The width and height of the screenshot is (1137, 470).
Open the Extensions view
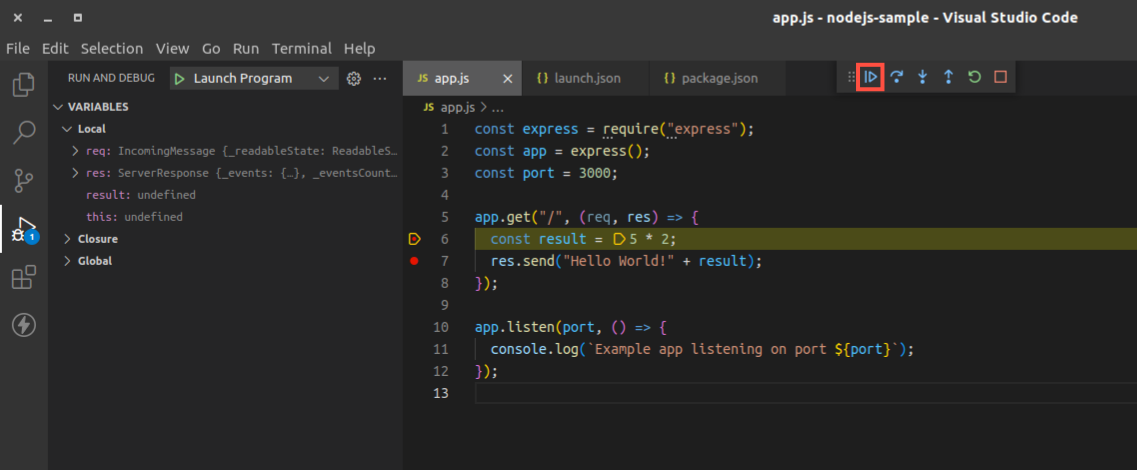[24, 277]
